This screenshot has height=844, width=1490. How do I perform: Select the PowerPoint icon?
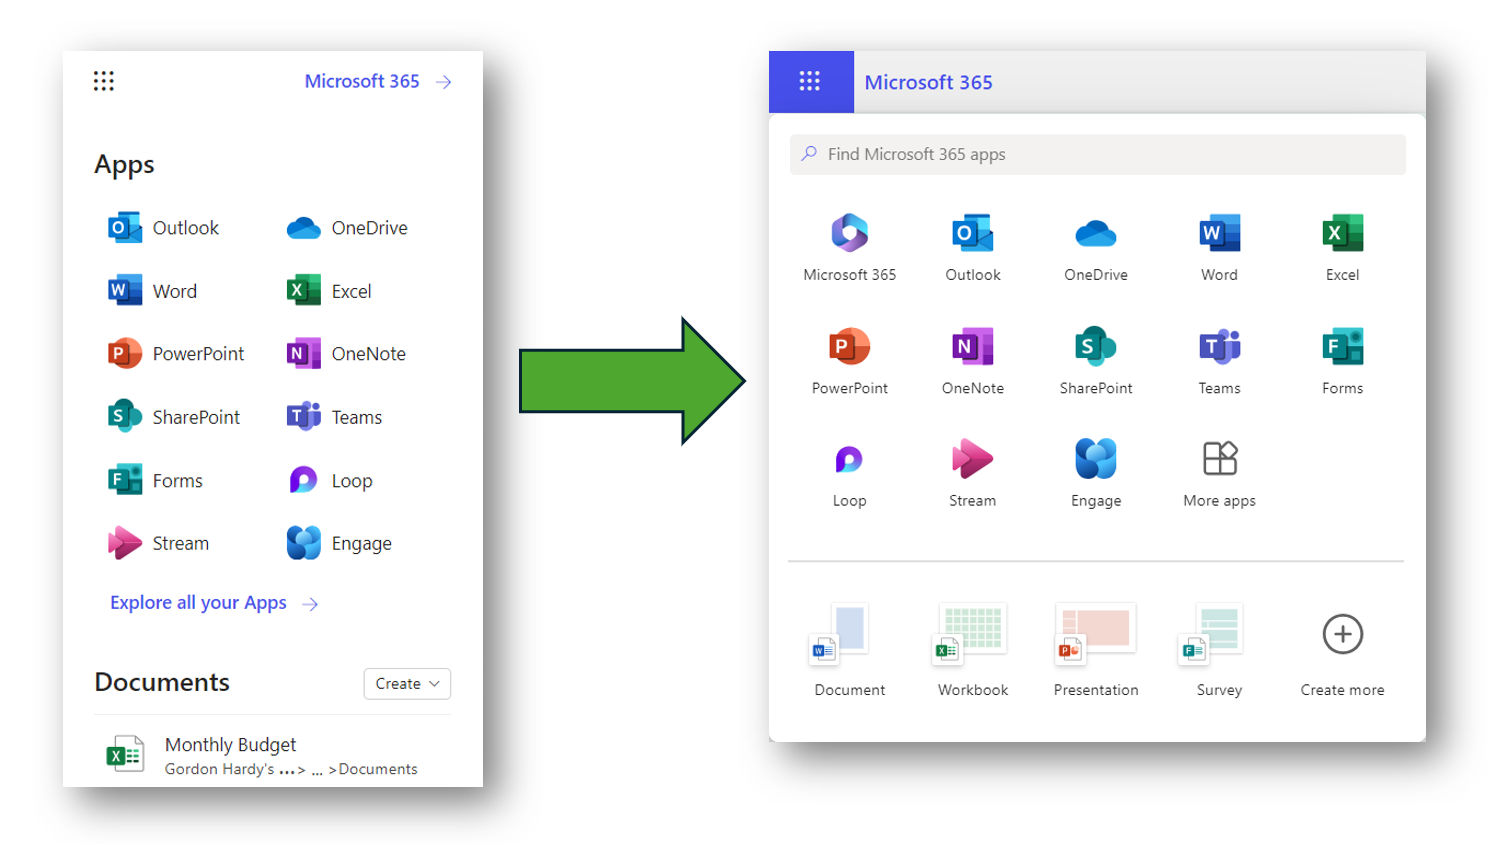pyautogui.click(x=848, y=346)
